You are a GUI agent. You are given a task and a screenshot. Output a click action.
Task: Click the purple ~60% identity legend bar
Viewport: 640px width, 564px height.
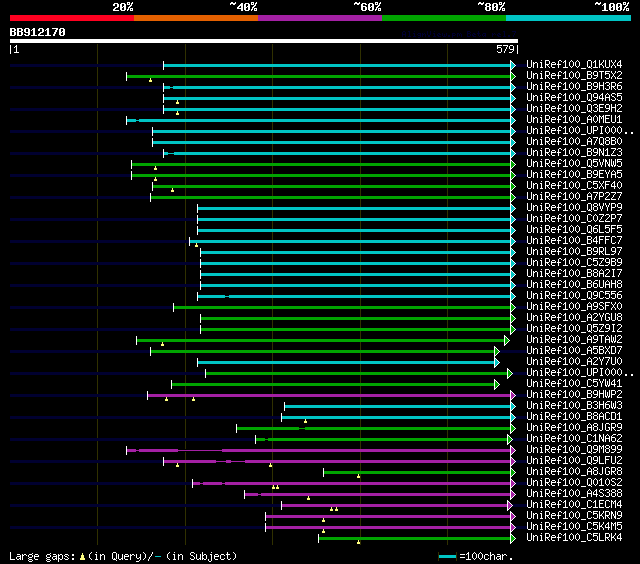320,18
